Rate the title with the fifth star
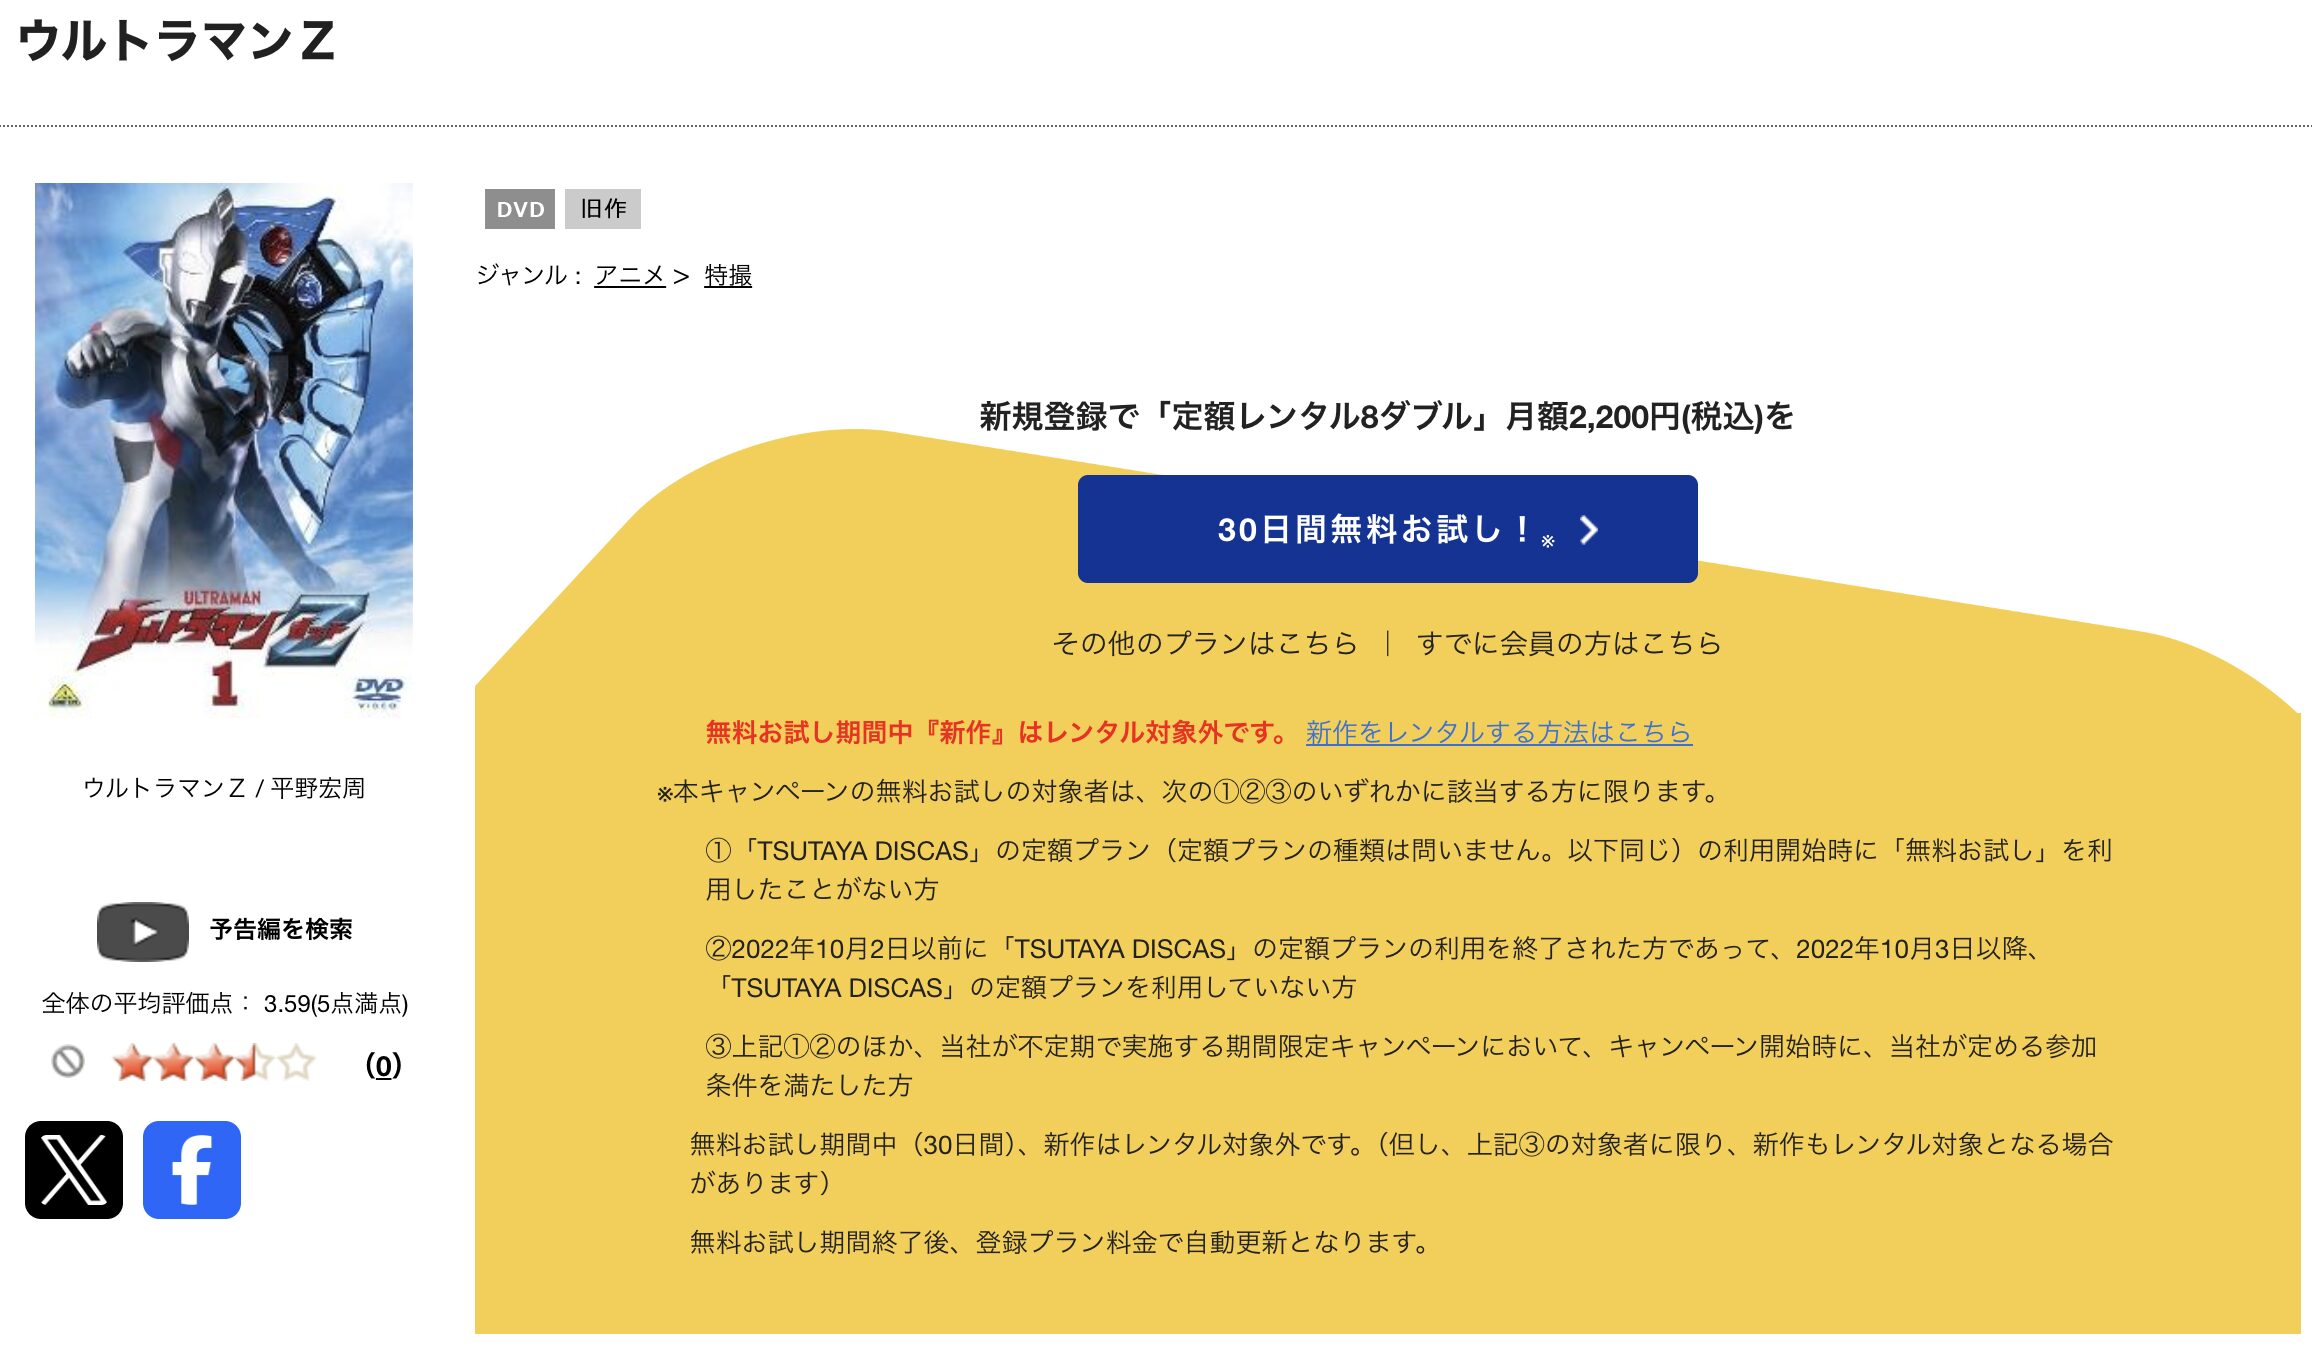2312x1352 pixels. tap(296, 1063)
